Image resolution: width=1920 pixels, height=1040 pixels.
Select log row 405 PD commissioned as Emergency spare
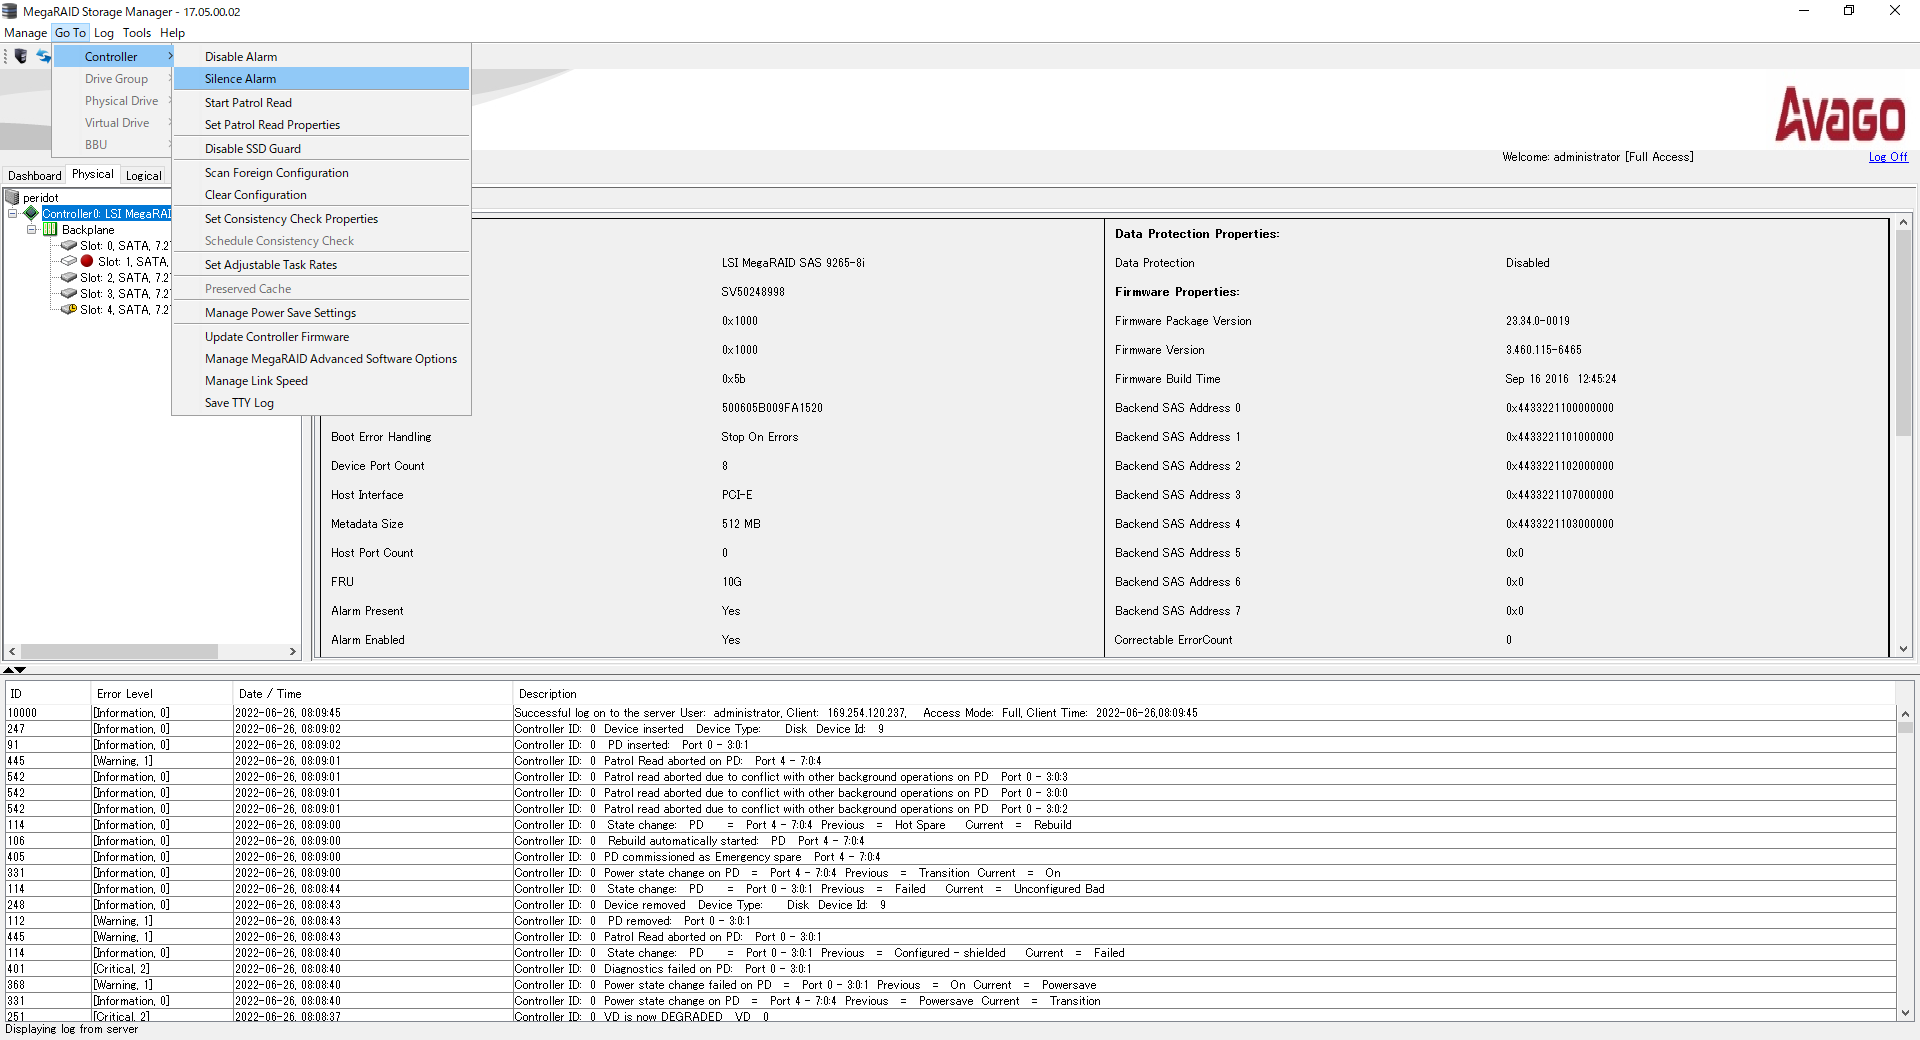950,857
